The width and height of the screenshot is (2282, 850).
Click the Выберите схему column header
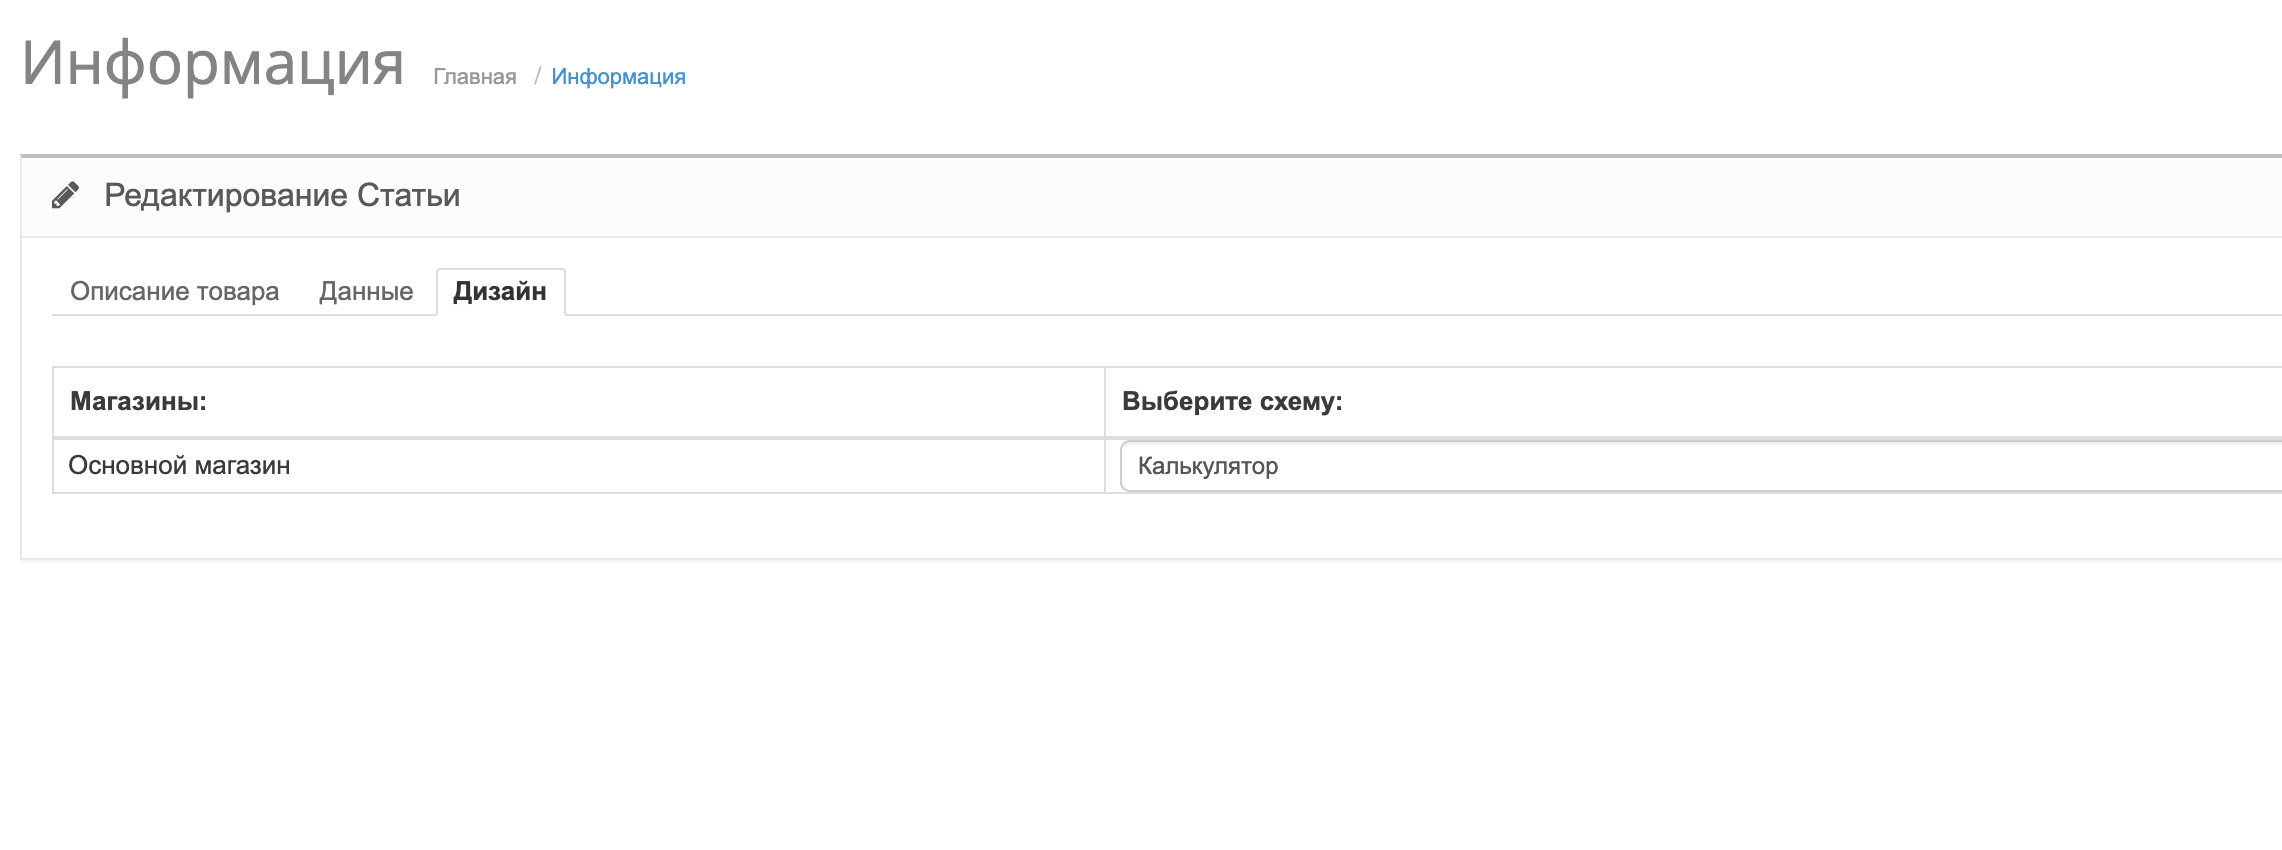click(1232, 401)
